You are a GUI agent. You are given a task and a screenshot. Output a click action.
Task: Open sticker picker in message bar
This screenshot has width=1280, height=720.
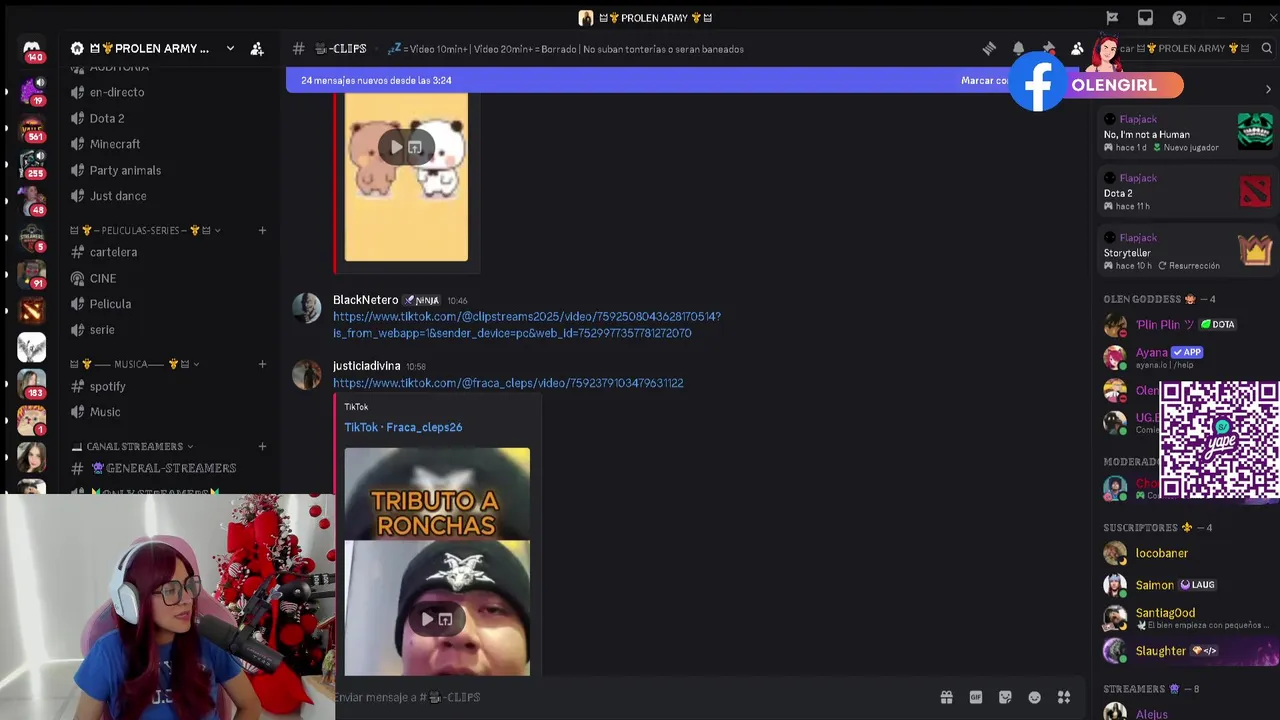point(1005,697)
